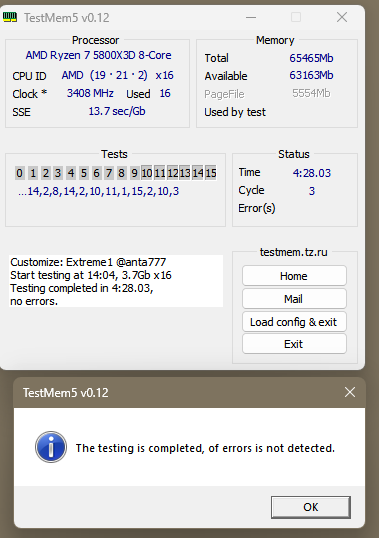Click the CPU ID value AMD (19 · 21 · 2)
This screenshot has height=538, width=379.
click(x=105, y=75)
